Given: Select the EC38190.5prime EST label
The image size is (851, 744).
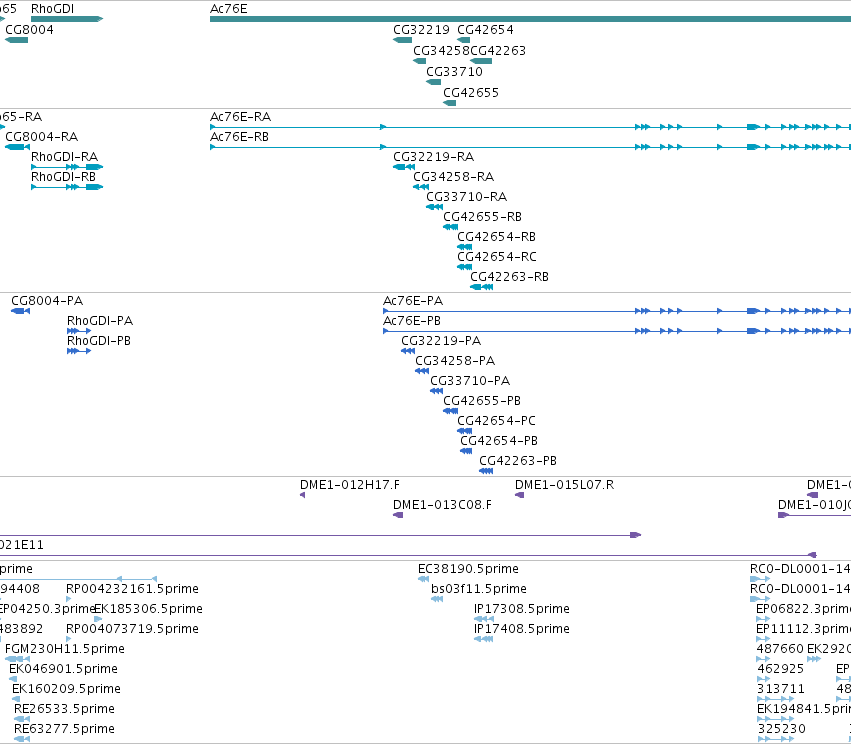Looking at the screenshot, I should pos(468,569).
